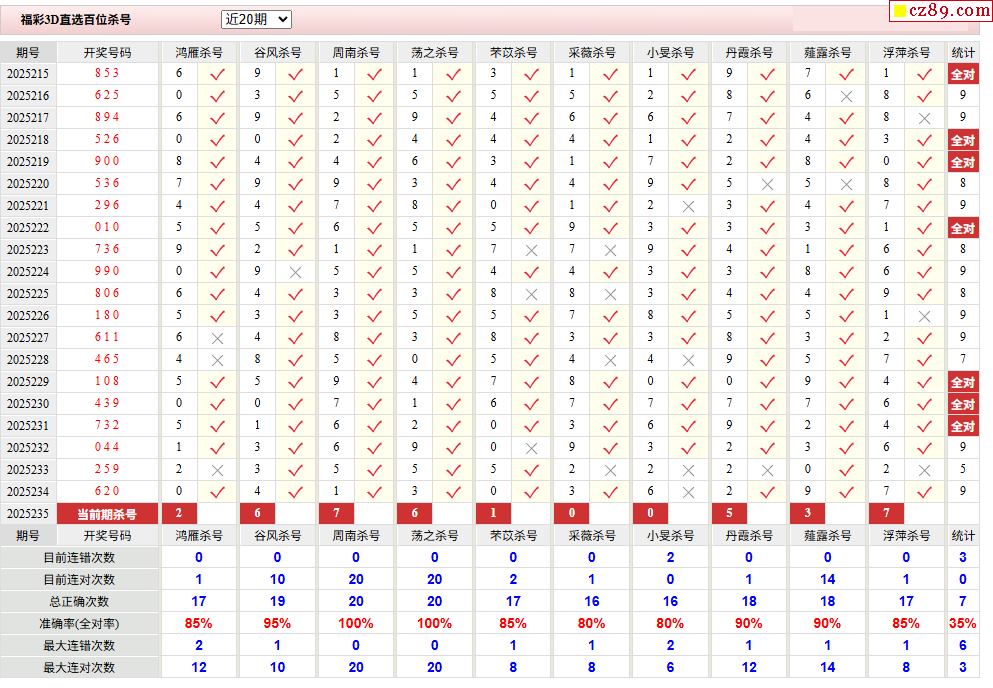Viewport: 993px width, 688px height.
Task: Click the X mark for 小旻 in row 2025228
Action: [688, 360]
